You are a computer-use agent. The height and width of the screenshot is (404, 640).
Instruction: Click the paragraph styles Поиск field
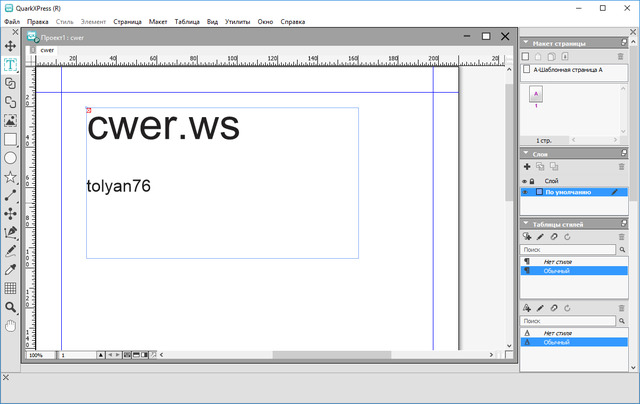(x=568, y=249)
